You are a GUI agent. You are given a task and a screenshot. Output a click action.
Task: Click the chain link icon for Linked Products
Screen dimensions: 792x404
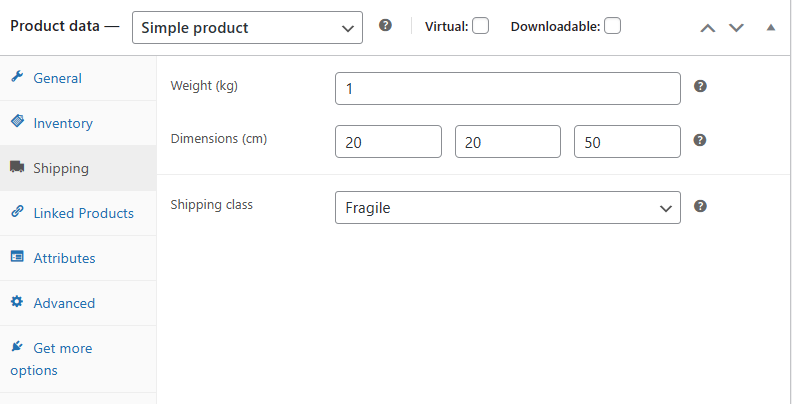(x=17, y=212)
